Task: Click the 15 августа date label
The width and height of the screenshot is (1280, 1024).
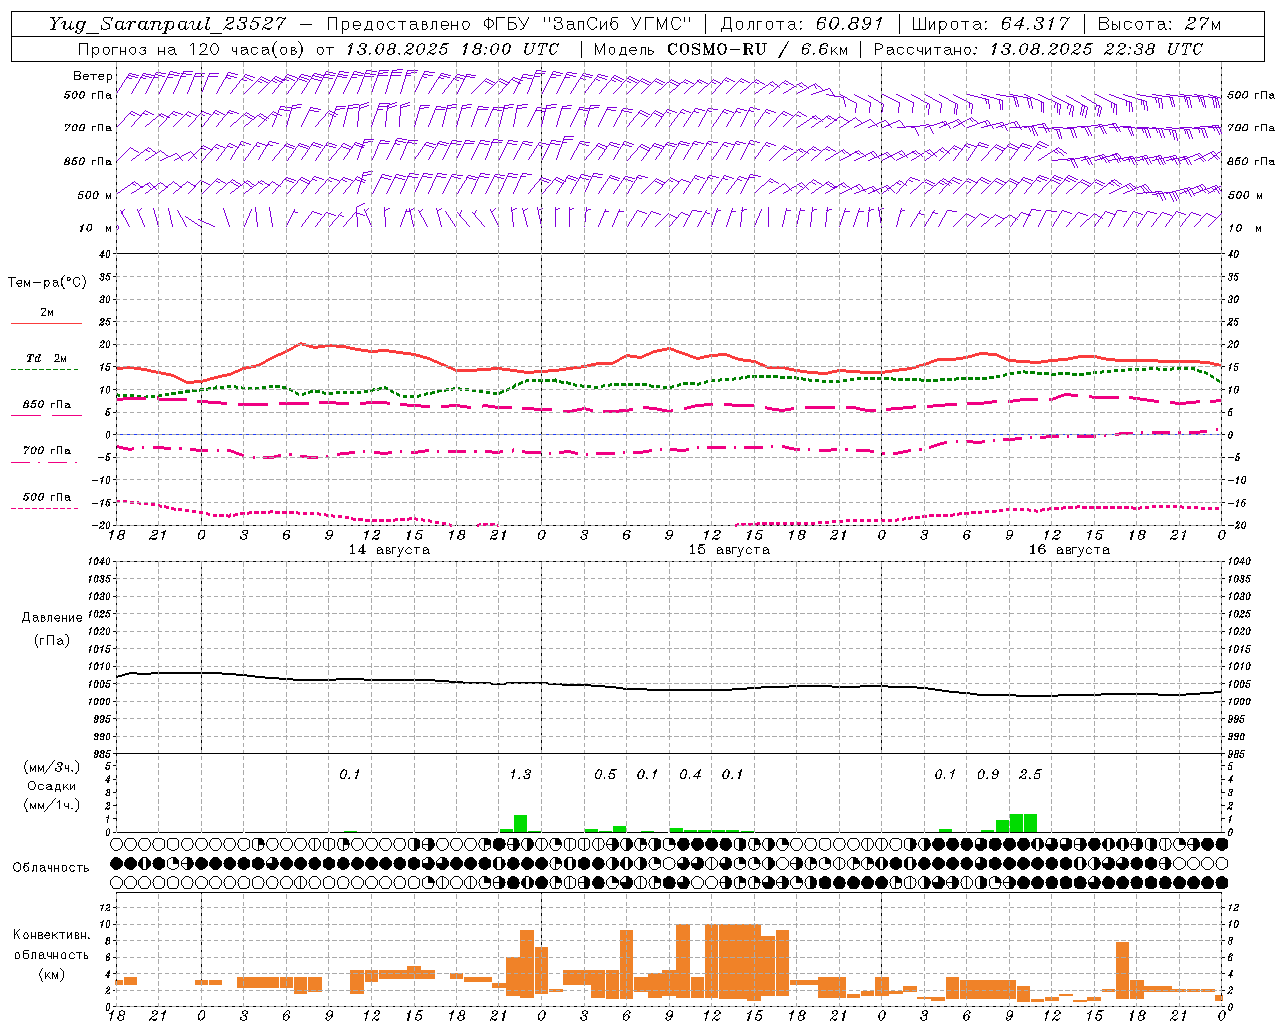Action: 729,550
